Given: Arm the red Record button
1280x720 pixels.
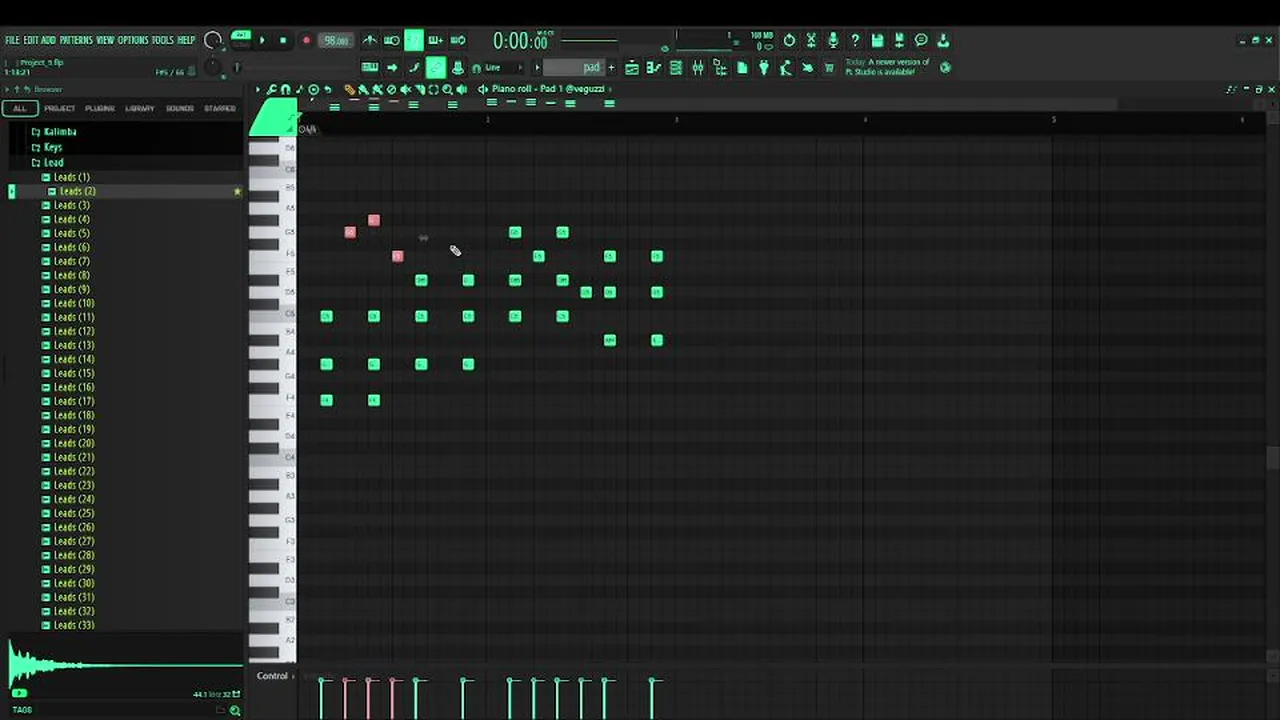Looking at the screenshot, I should point(306,41).
